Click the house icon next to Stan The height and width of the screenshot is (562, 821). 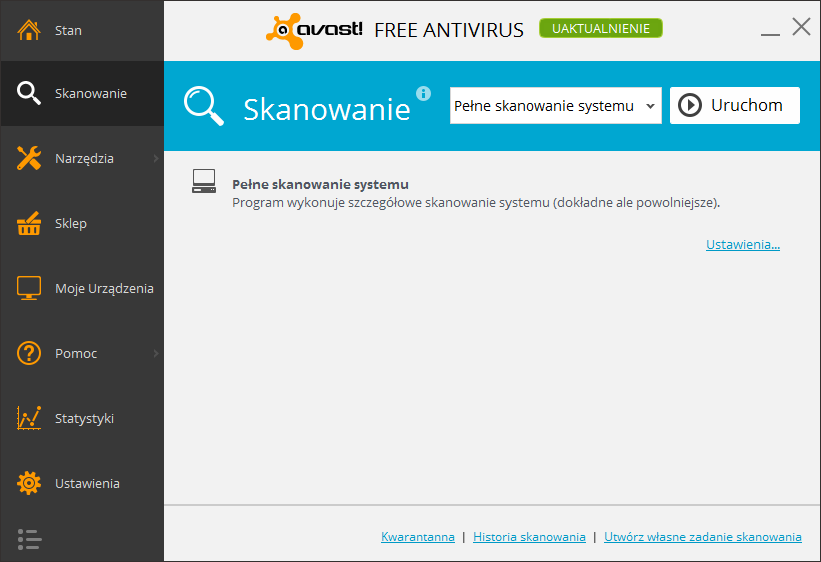pyautogui.click(x=29, y=30)
